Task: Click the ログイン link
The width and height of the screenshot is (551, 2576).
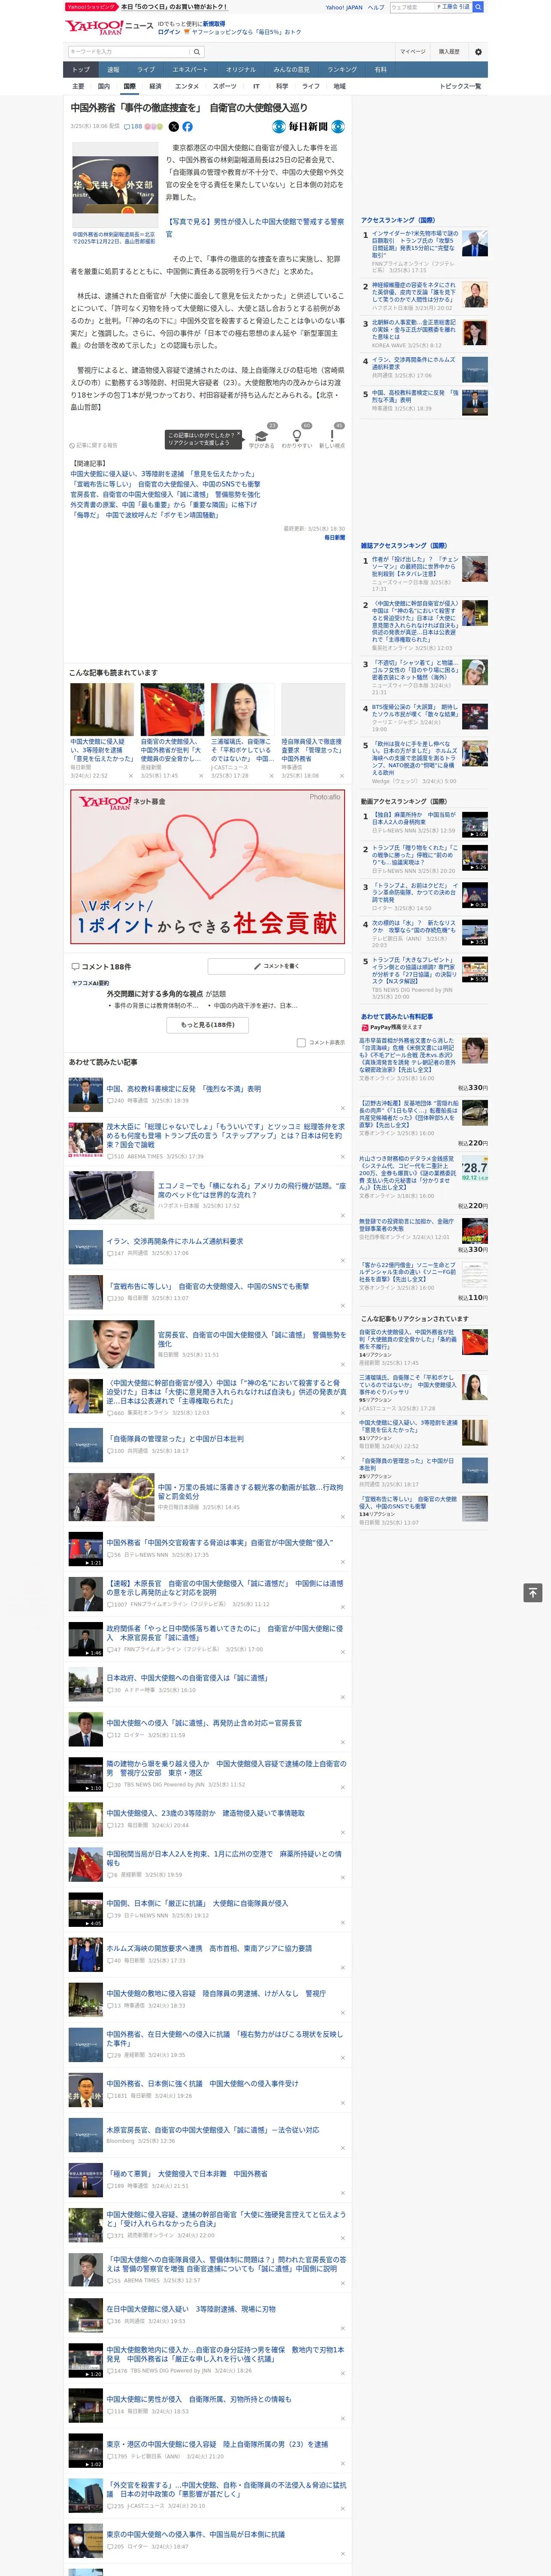Action: [169, 32]
